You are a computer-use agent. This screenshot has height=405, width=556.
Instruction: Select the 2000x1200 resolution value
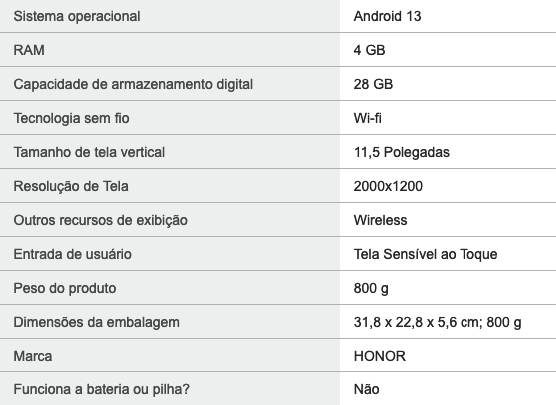pos(388,186)
